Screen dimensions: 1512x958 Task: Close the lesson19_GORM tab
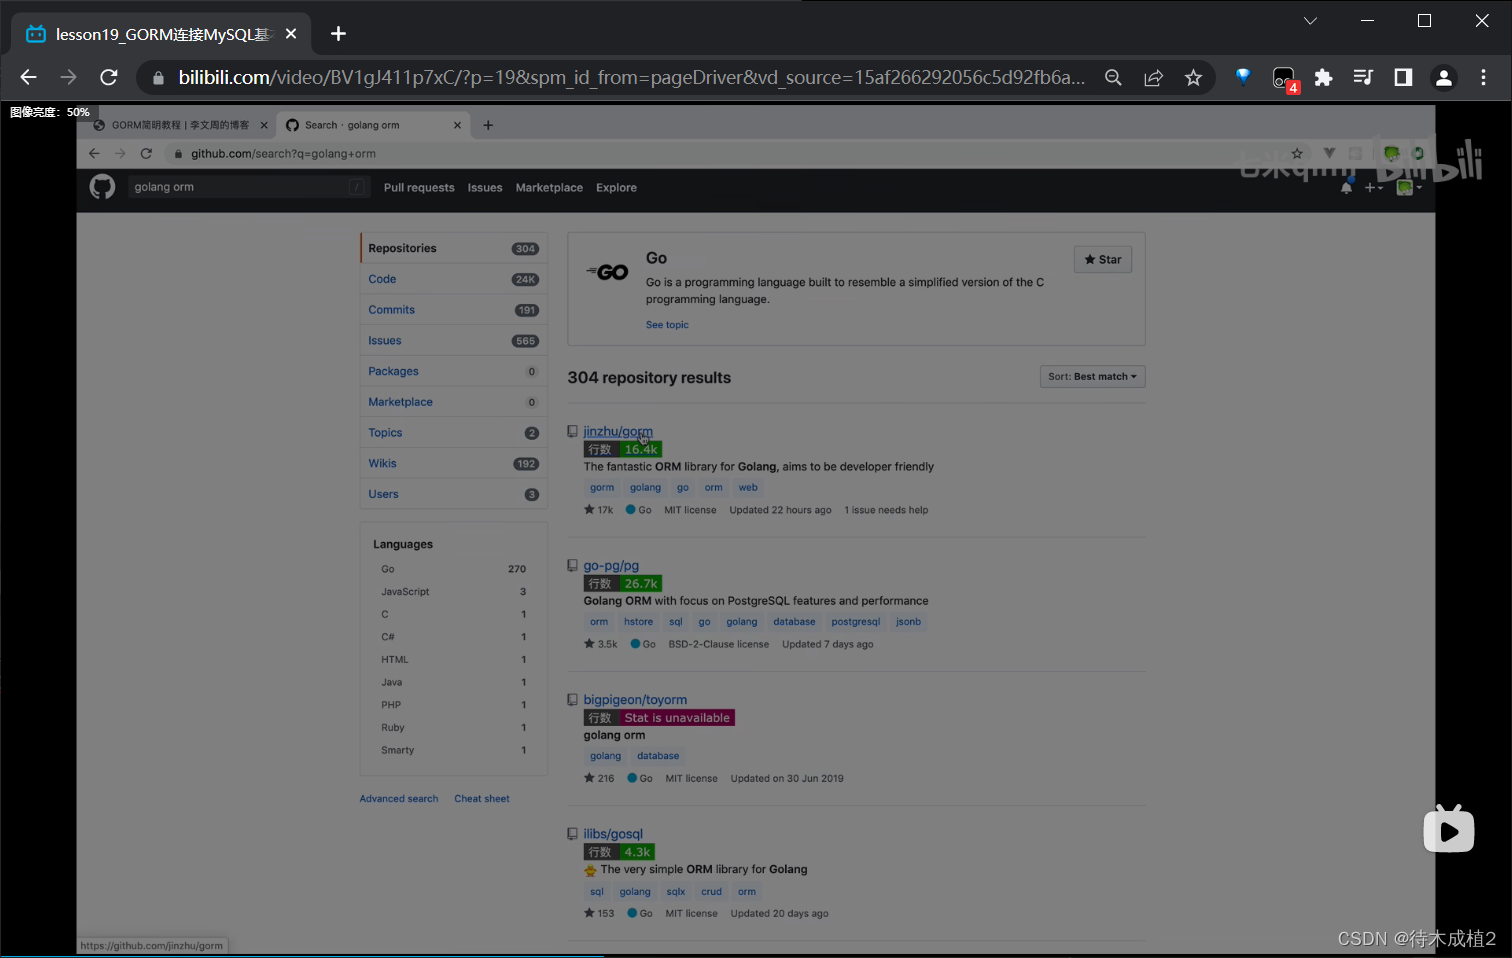[291, 34]
